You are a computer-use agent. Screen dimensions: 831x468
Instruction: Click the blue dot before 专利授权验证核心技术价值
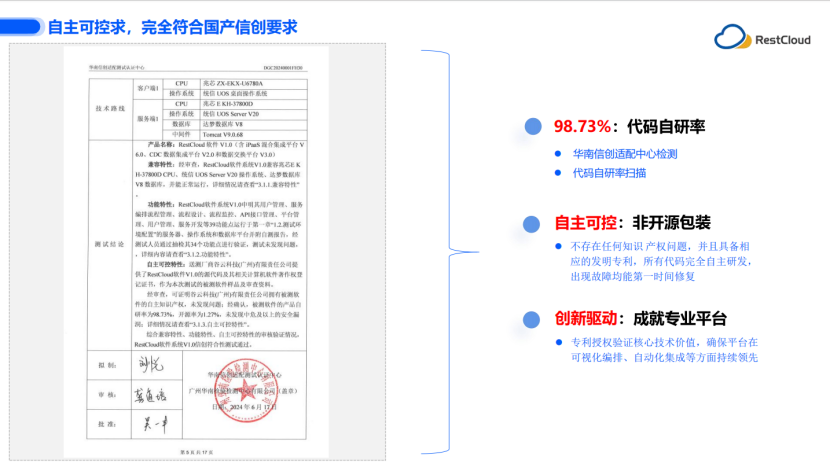click(x=559, y=343)
